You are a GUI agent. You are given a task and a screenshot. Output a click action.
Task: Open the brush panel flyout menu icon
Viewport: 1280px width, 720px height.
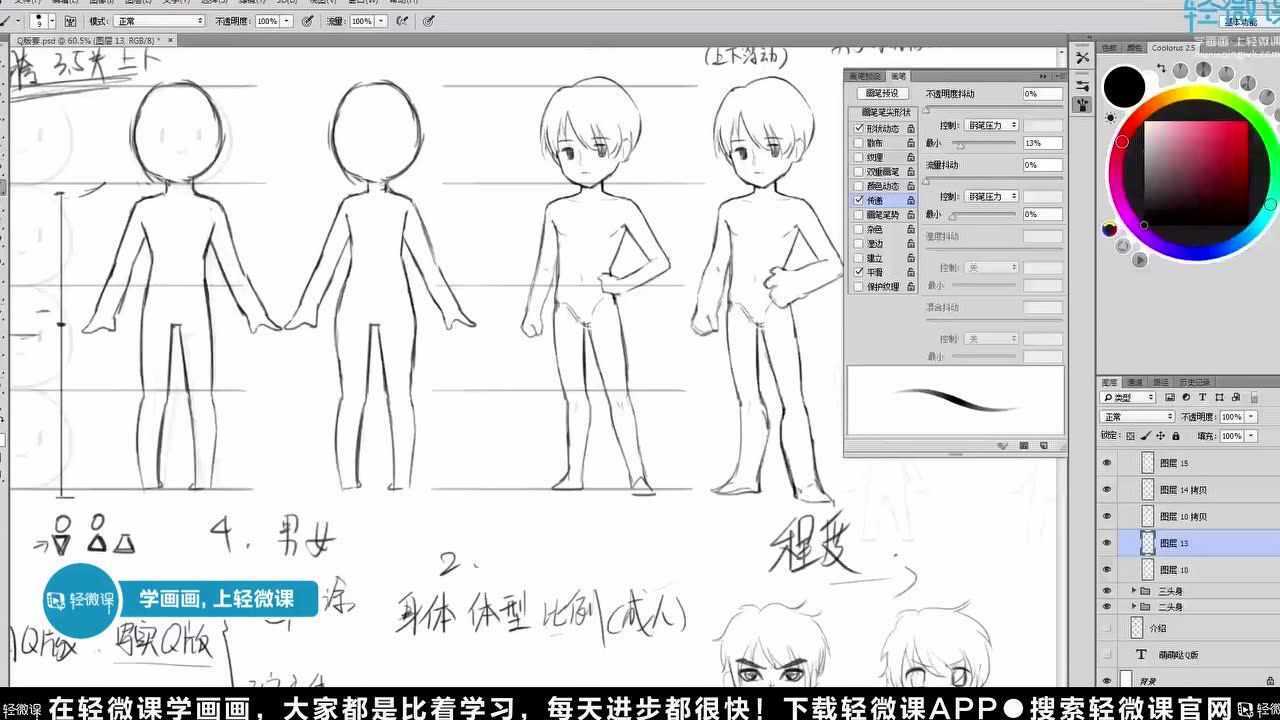[x=1059, y=76]
